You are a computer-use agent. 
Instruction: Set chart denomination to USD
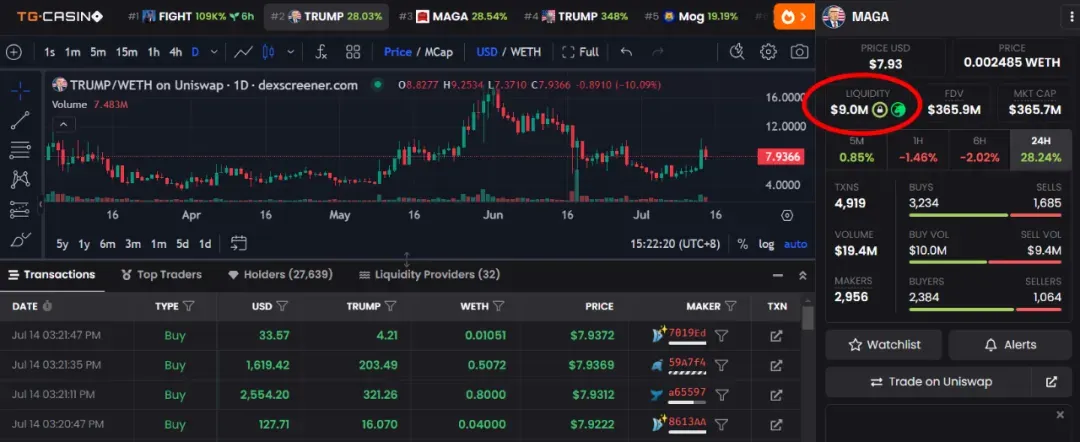[x=487, y=52]
